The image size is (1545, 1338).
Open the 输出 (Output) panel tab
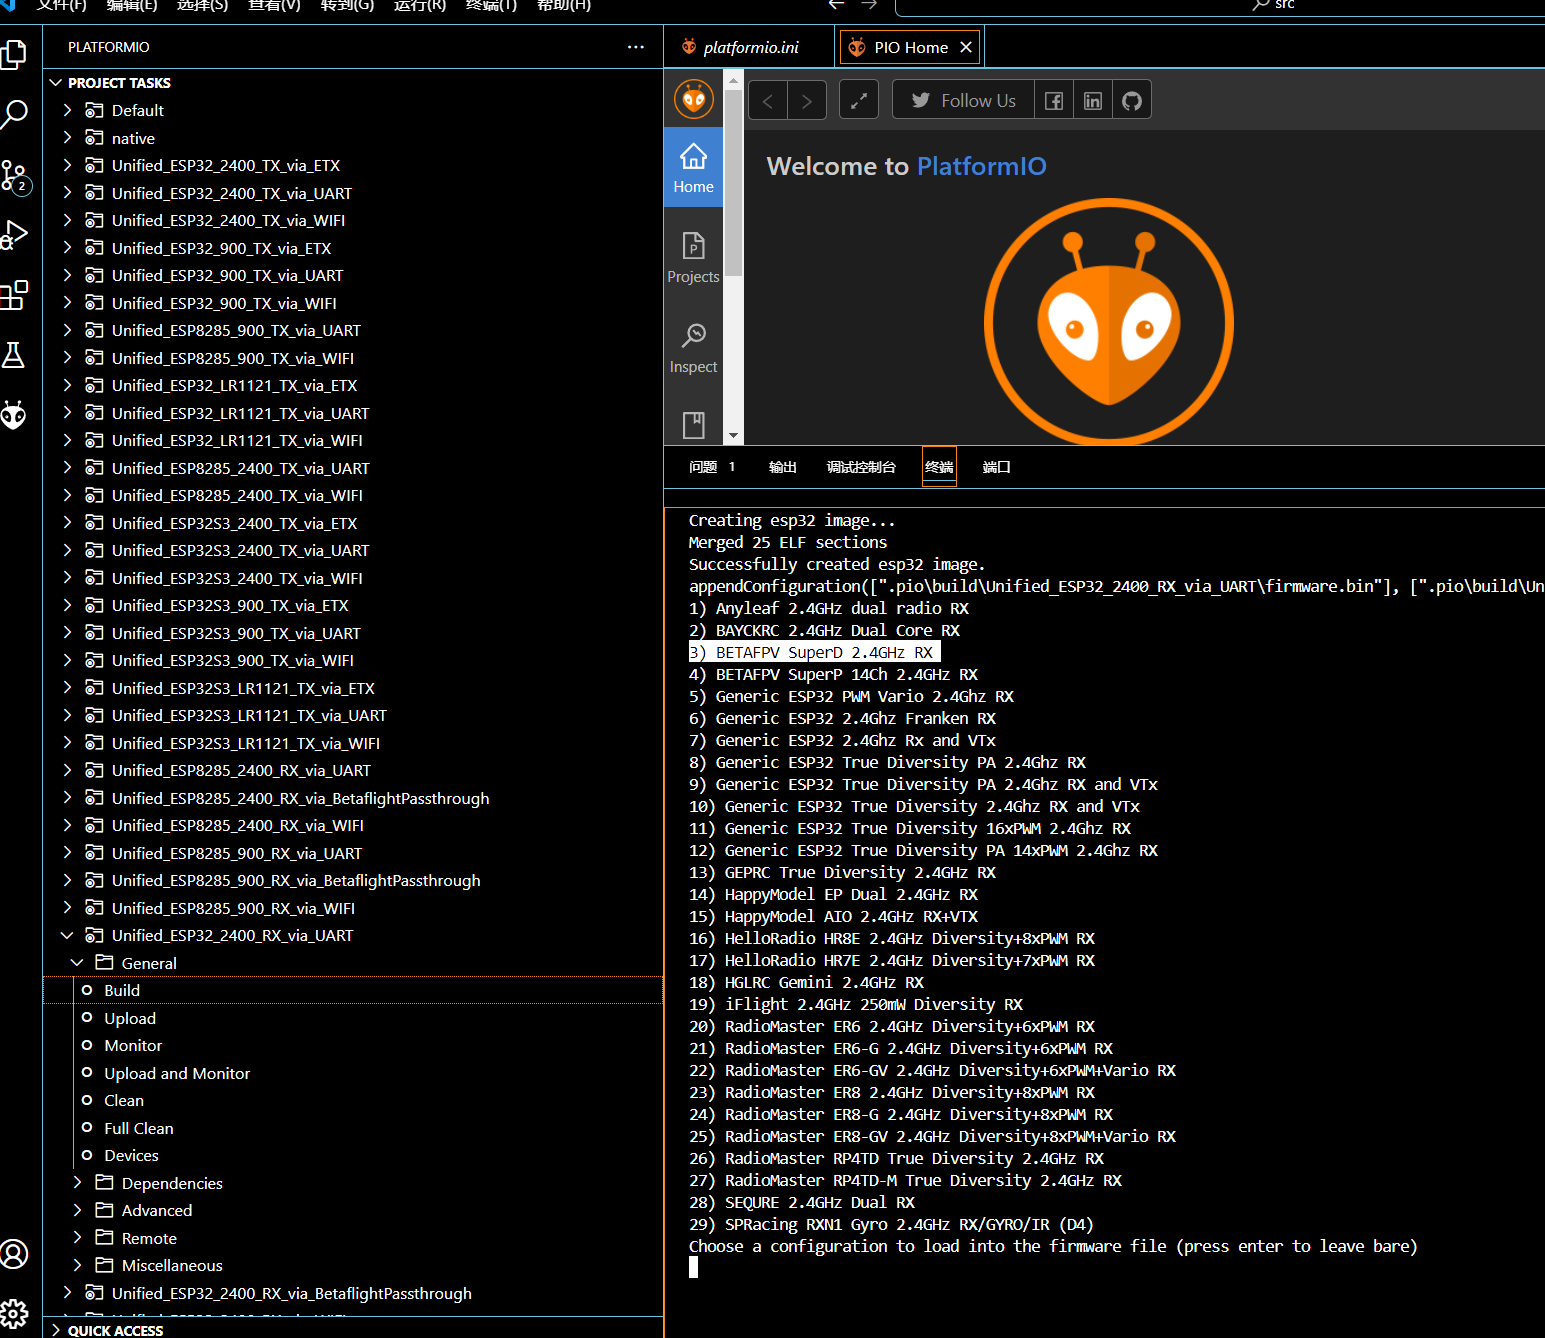782,467
